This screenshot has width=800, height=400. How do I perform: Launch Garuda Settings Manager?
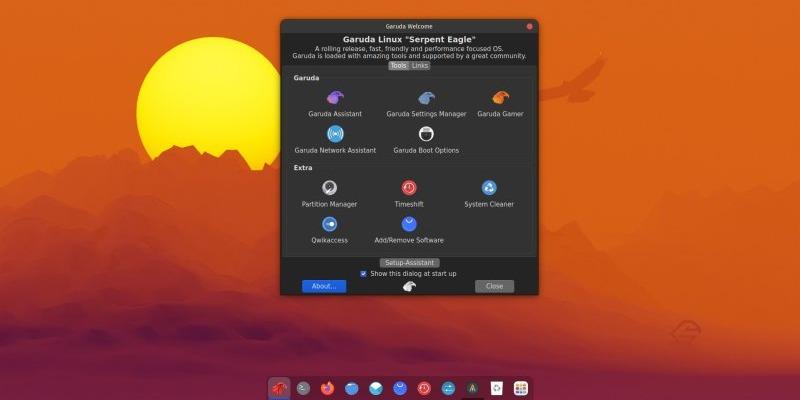click(x=426, y=99)
